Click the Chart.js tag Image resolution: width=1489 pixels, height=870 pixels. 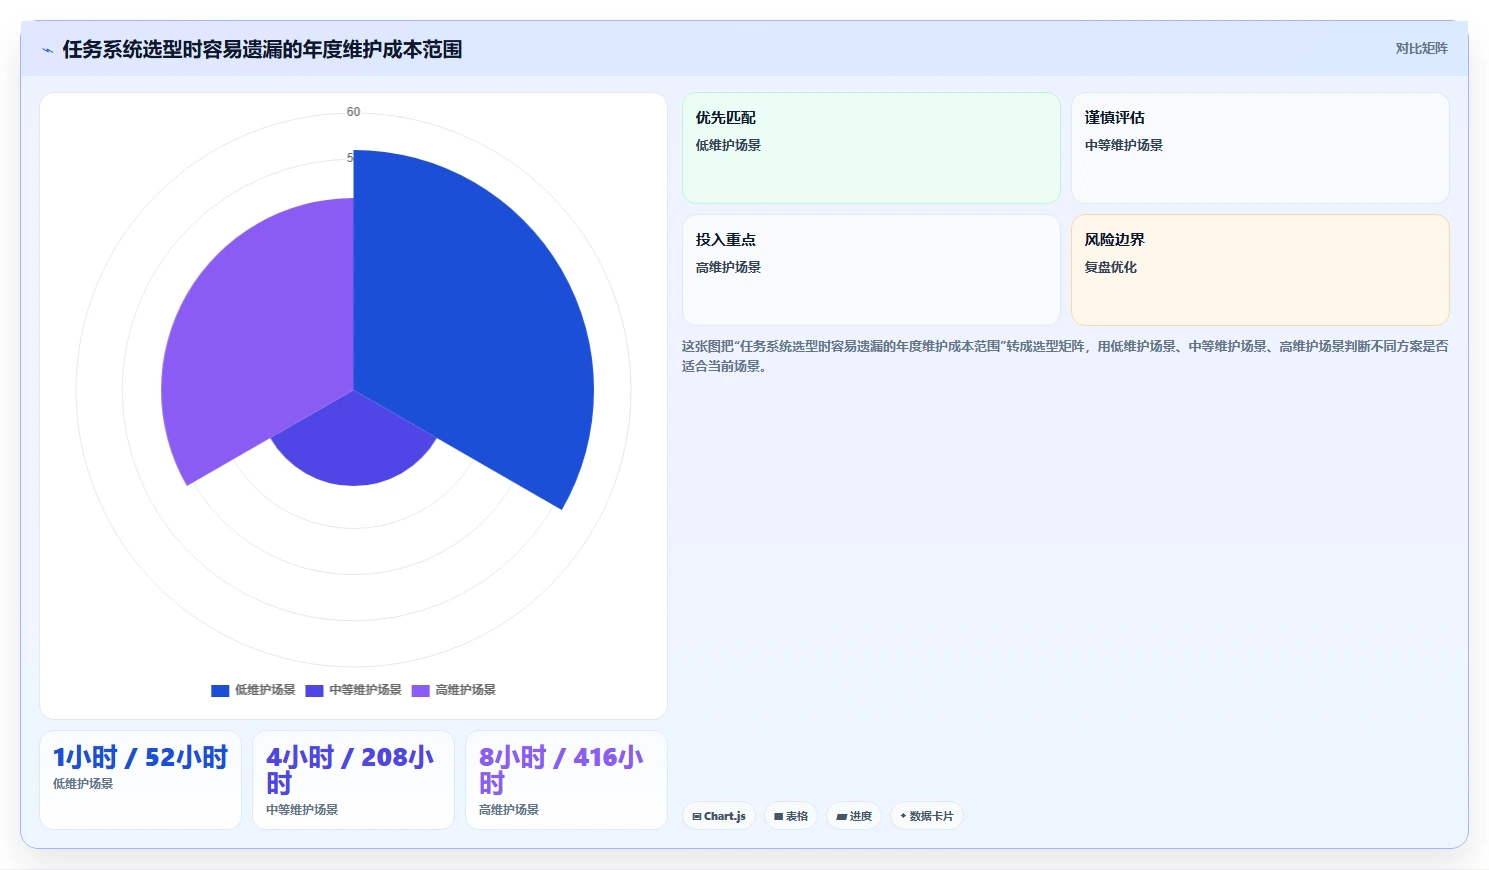(719, 816)
